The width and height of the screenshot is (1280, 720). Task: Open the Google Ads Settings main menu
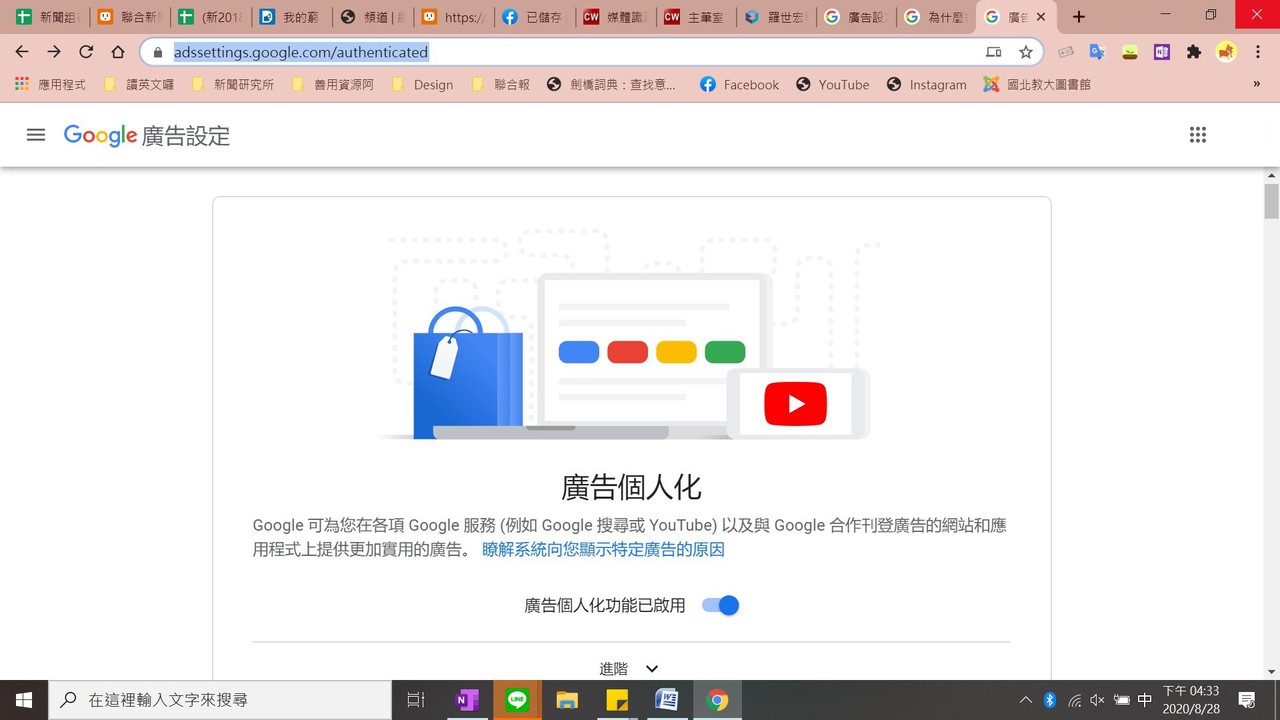tap(36, 135)
